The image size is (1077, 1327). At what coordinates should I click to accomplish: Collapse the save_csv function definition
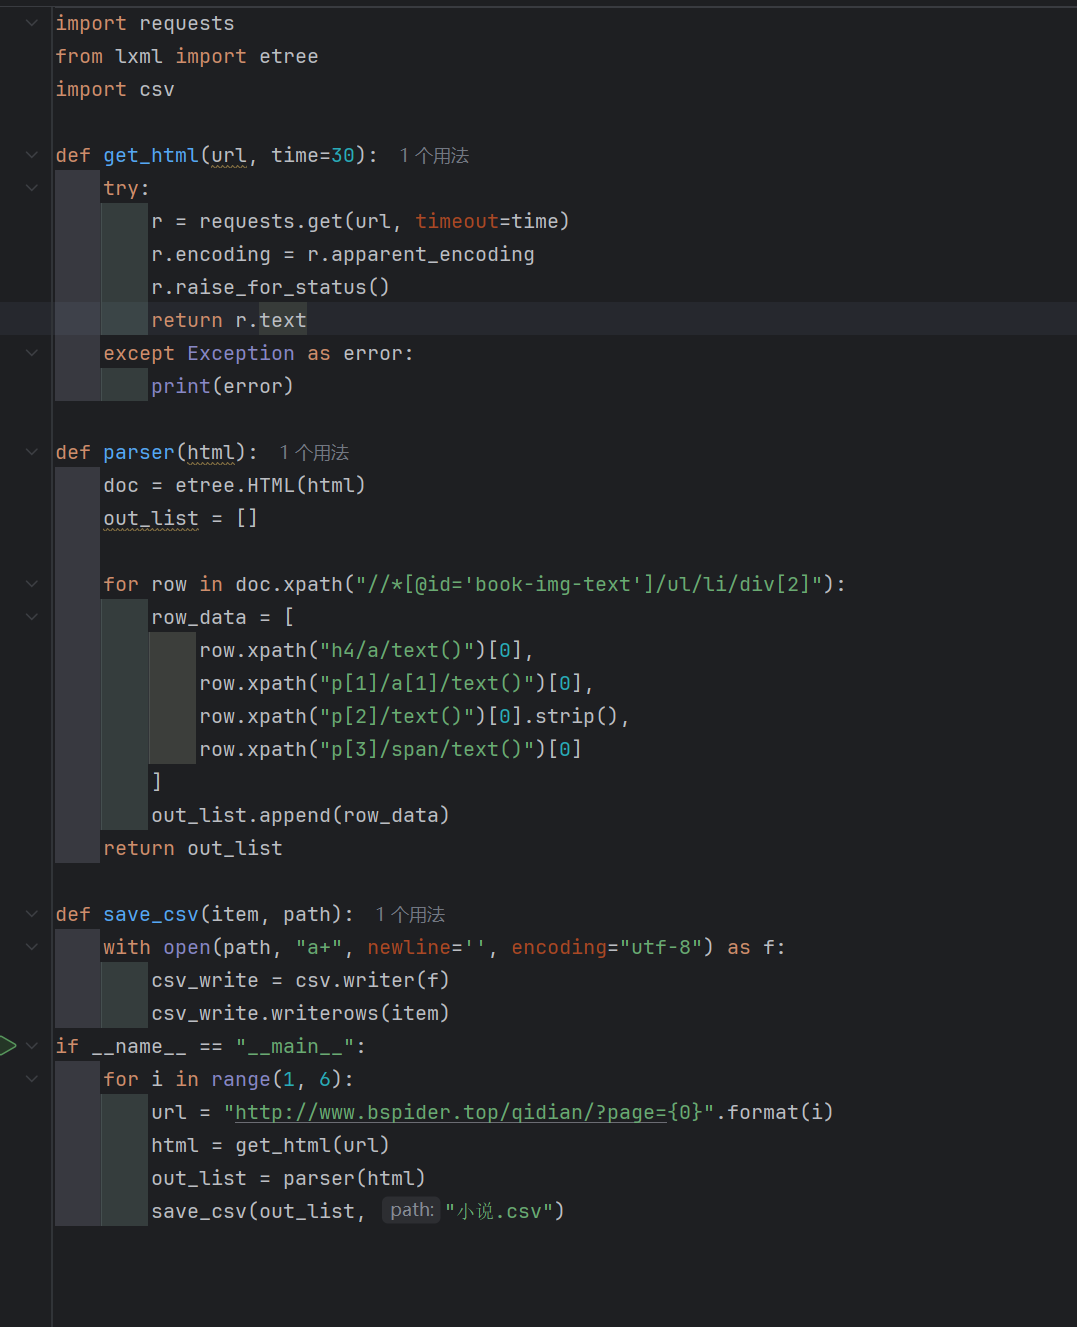tap(31, 913)
